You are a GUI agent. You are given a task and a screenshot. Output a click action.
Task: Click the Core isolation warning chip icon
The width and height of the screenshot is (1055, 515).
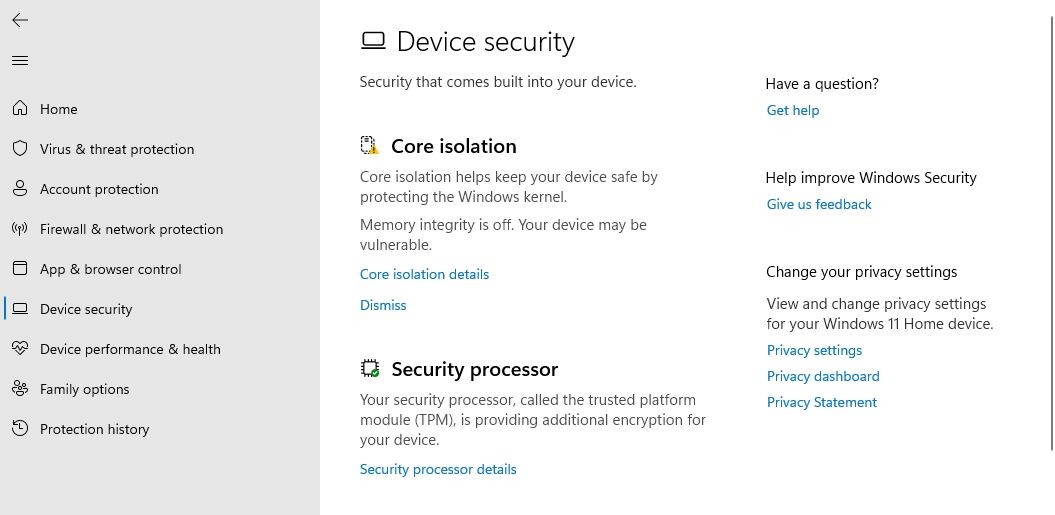(369, 145)
